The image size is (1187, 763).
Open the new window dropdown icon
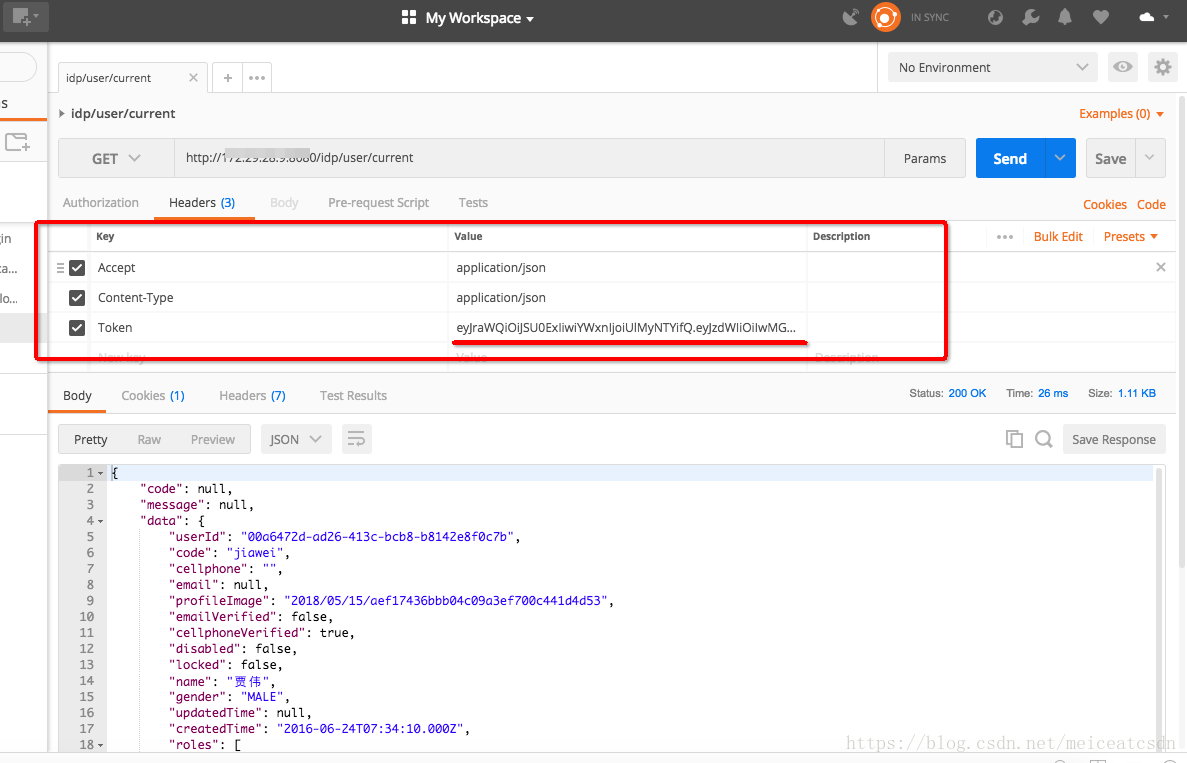coord(26,16)
